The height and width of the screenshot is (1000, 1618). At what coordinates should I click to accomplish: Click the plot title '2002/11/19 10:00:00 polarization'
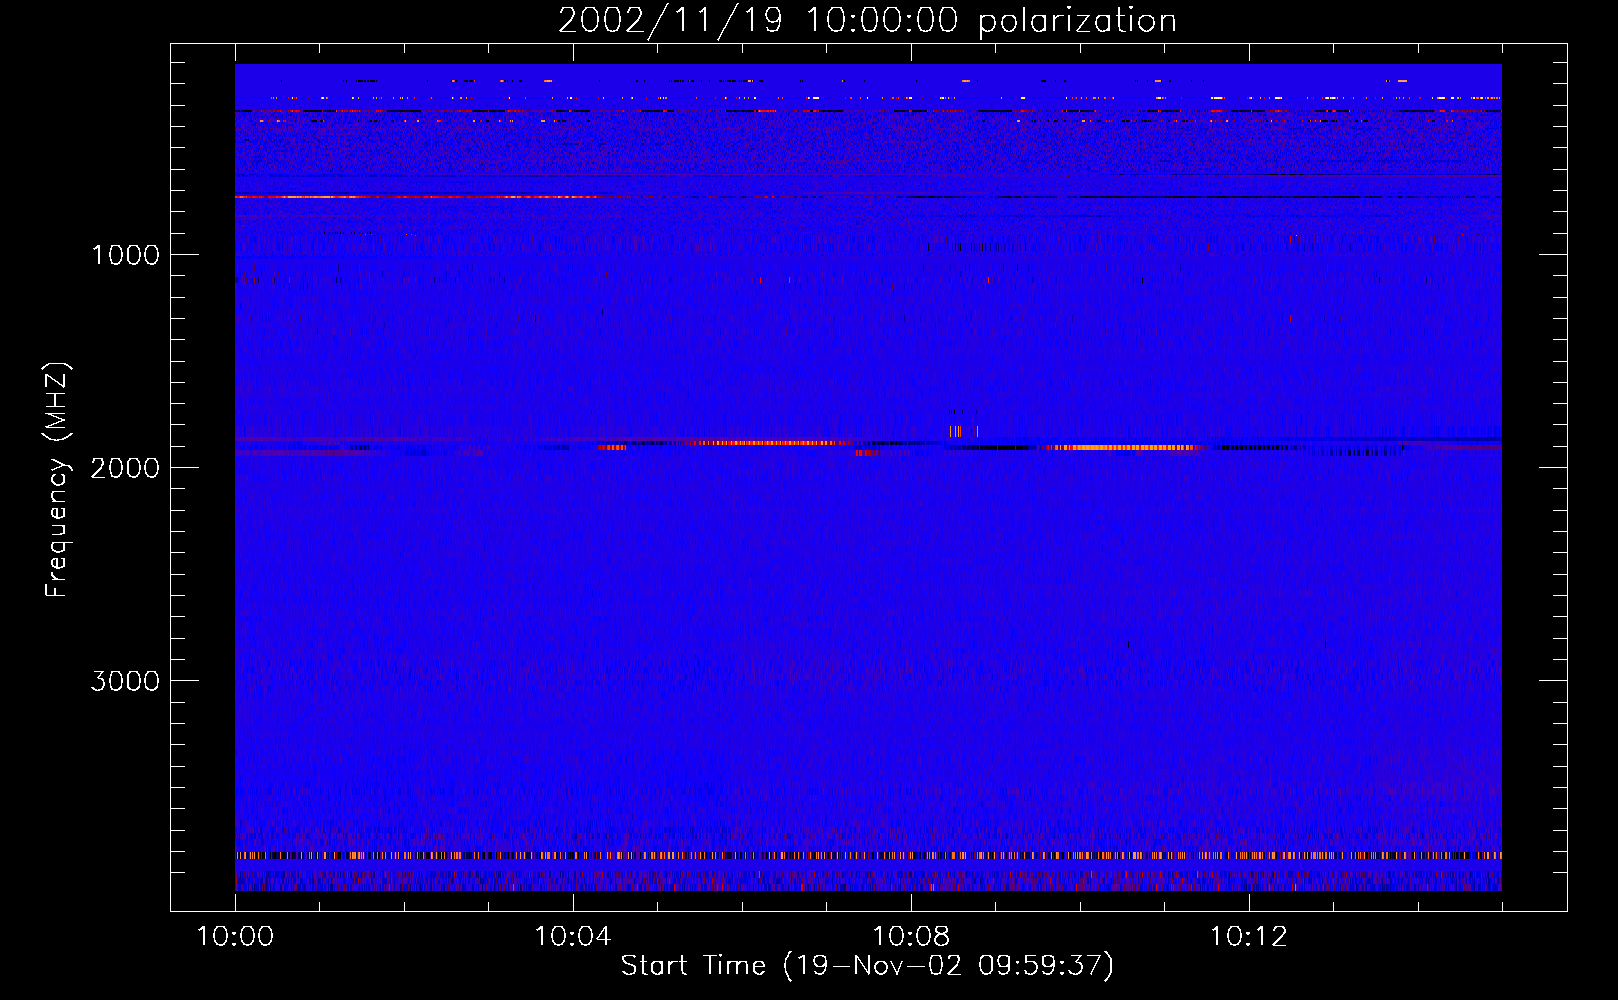coord(867,21)
